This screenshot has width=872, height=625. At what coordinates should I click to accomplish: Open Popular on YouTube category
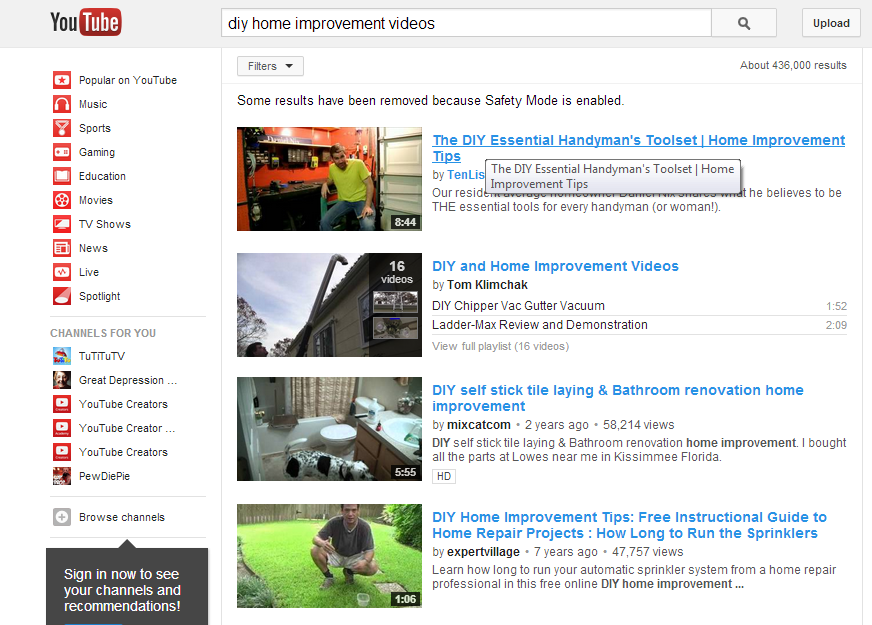pos(128,80)
